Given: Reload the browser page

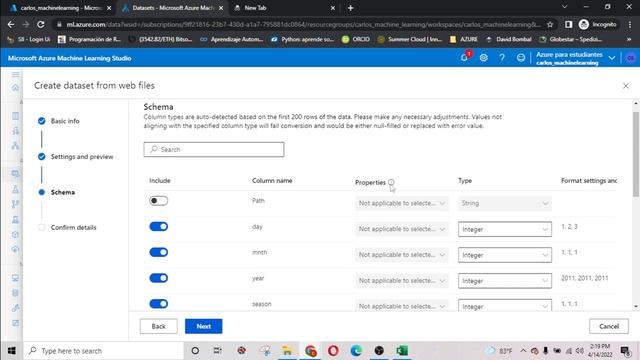Looking at the screenshot, I should click(x=40, y=24).
